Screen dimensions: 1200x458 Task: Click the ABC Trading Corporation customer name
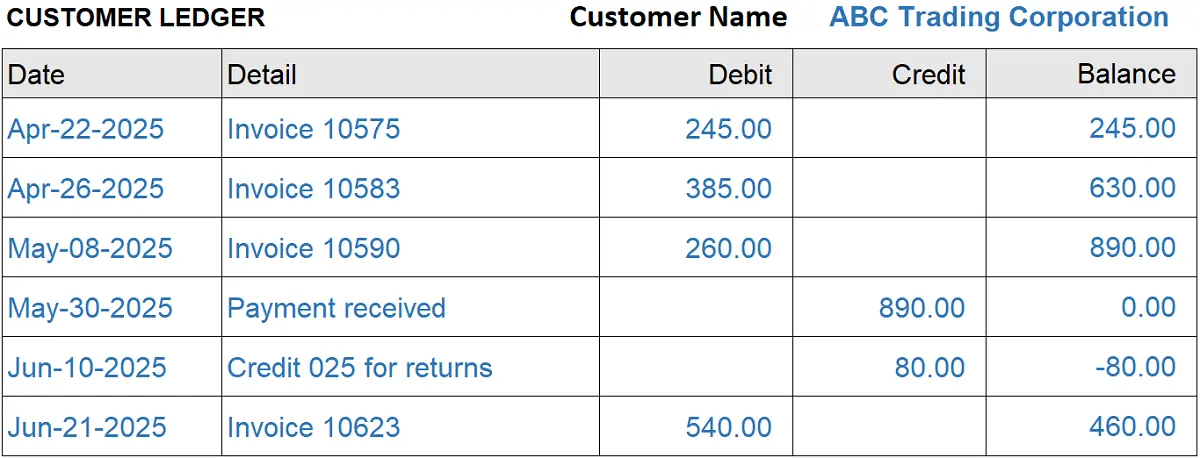[998, 18]
